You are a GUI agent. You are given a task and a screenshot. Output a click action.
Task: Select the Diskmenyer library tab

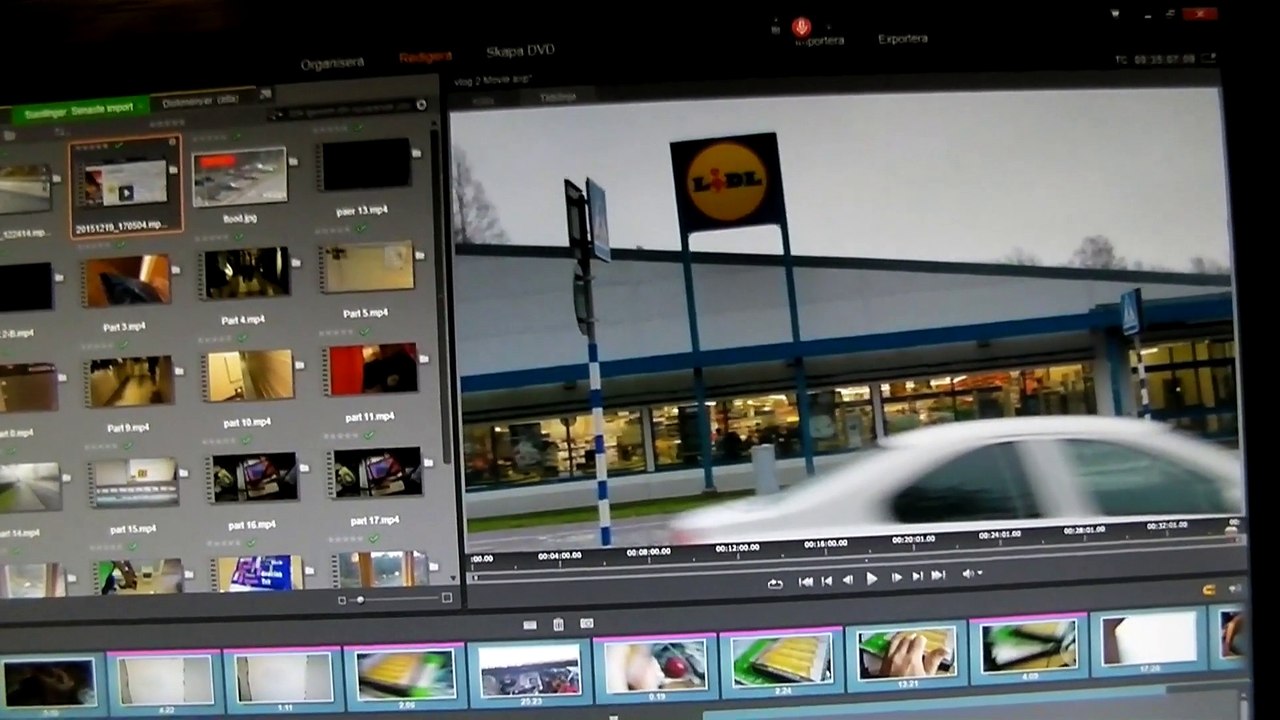(200, 101)
